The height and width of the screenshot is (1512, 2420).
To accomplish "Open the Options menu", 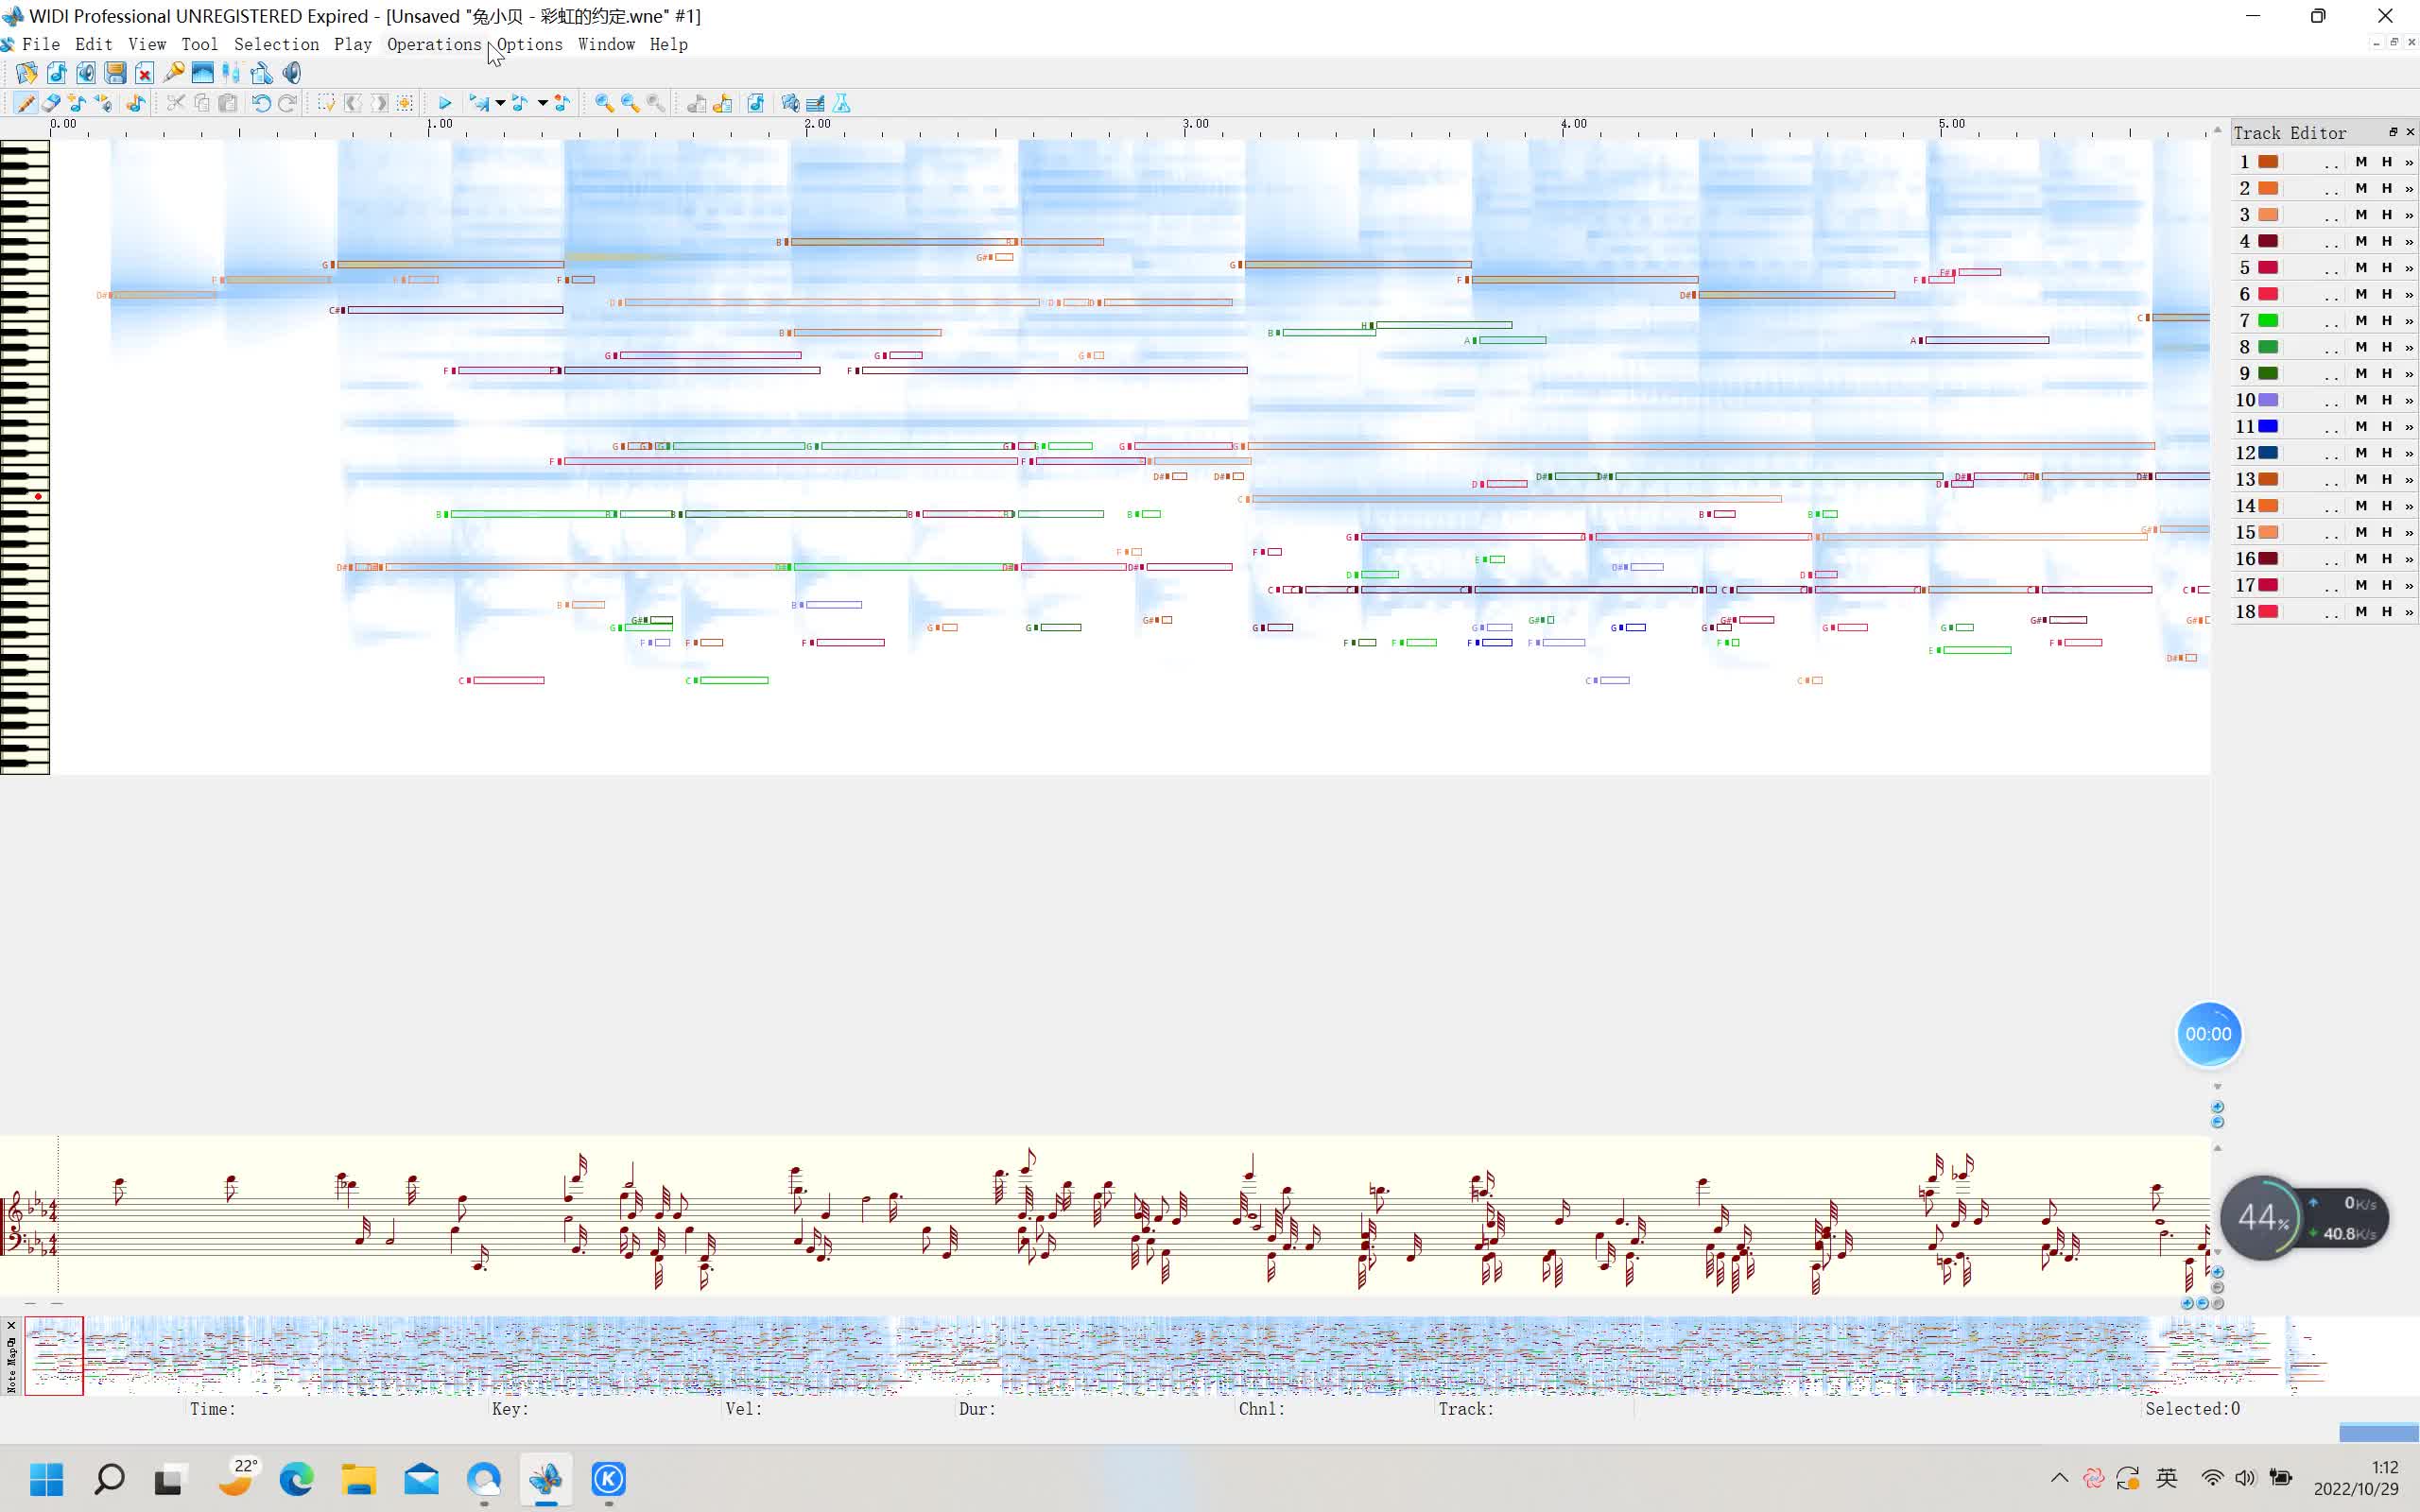I will [x=530, y=44].
